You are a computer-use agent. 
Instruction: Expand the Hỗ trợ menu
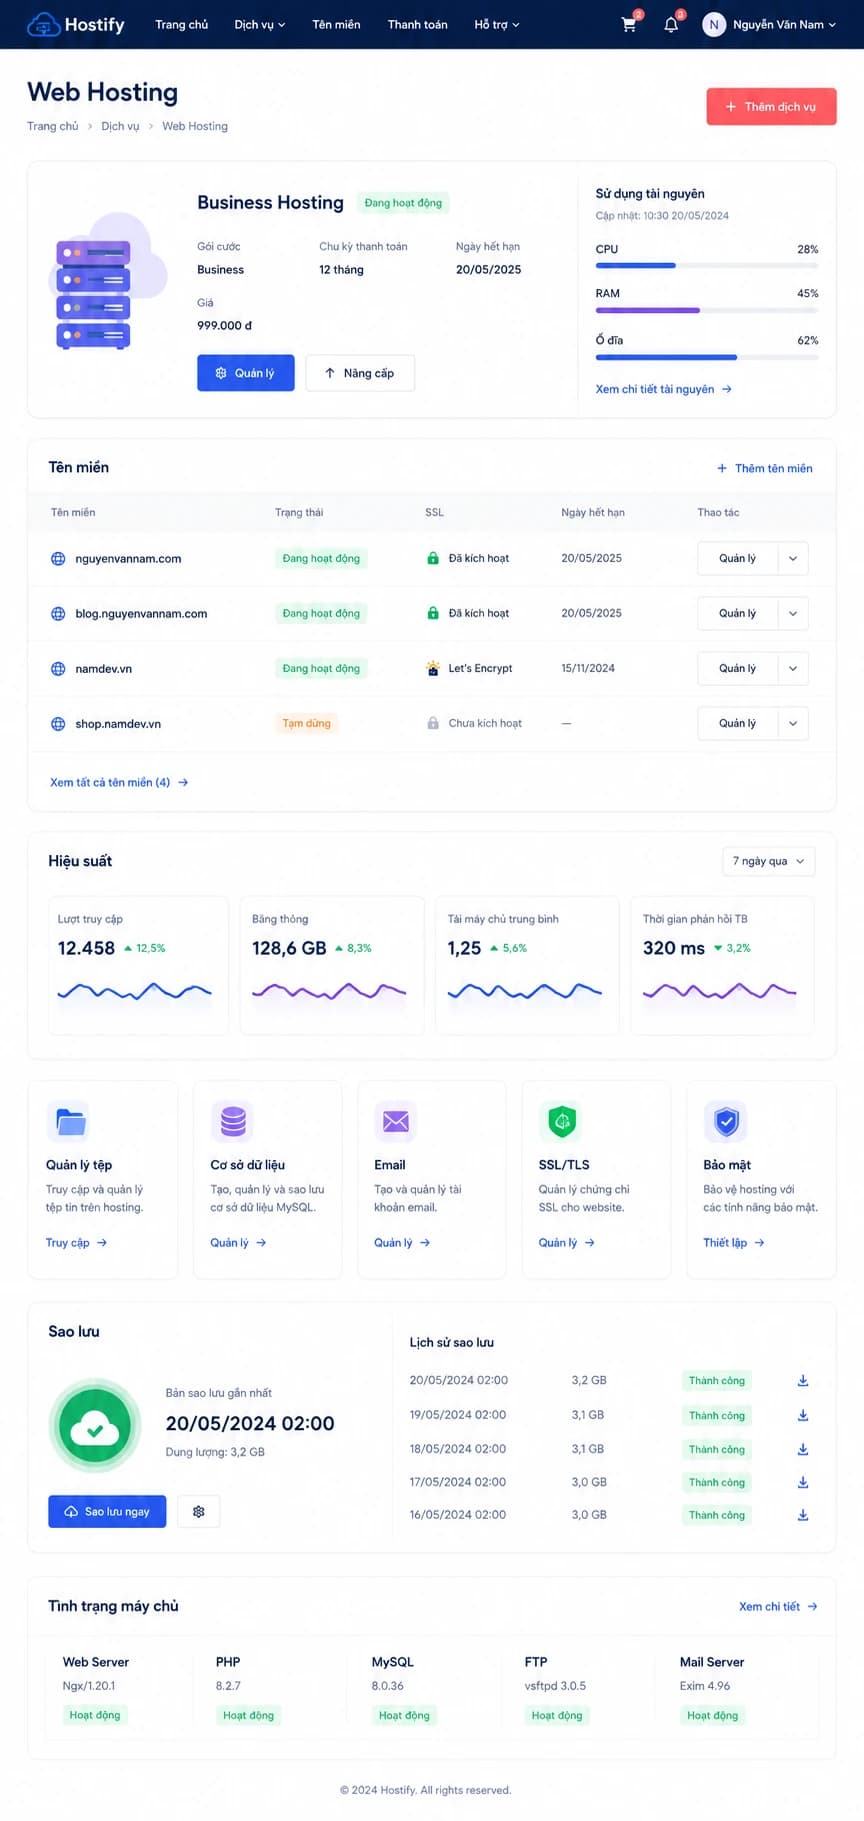[x=497, y=24]
